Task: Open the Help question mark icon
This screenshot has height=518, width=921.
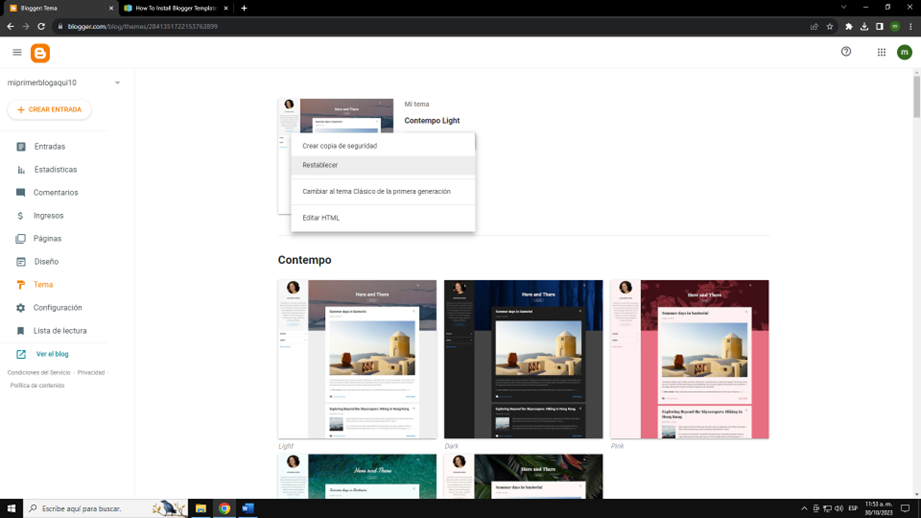Action: (x=846, y=52)
